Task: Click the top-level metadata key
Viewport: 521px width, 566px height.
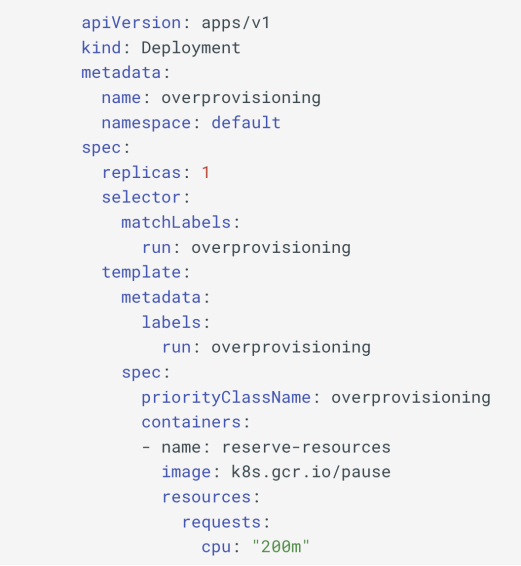Action: click(x=121, y=73)
